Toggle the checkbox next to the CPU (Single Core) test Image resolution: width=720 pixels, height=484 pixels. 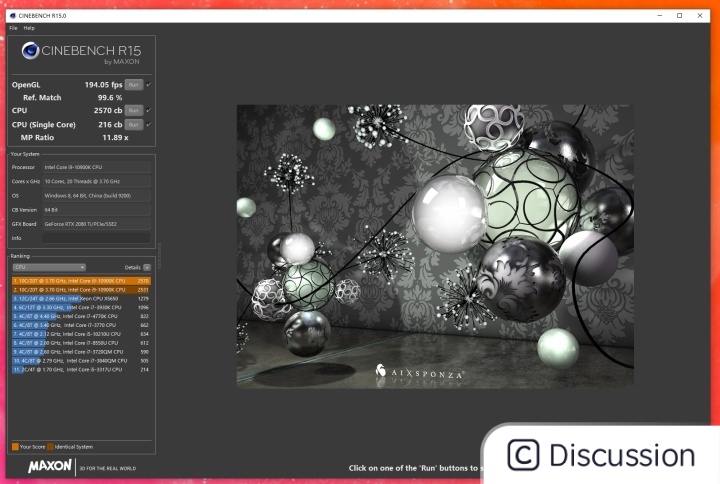click(x=148, y=124)
